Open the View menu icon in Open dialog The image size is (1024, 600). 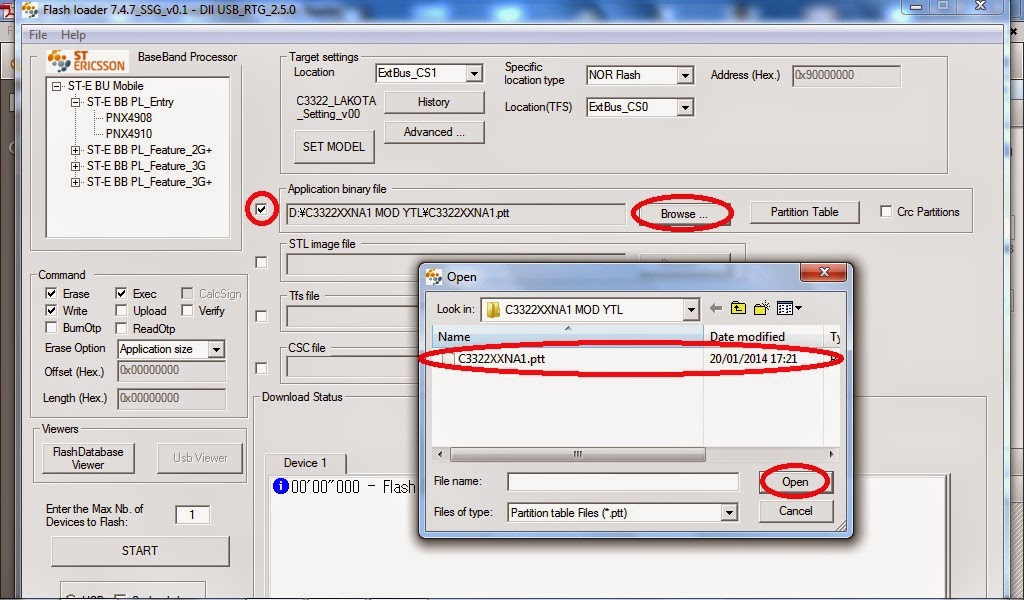[789, 308]
